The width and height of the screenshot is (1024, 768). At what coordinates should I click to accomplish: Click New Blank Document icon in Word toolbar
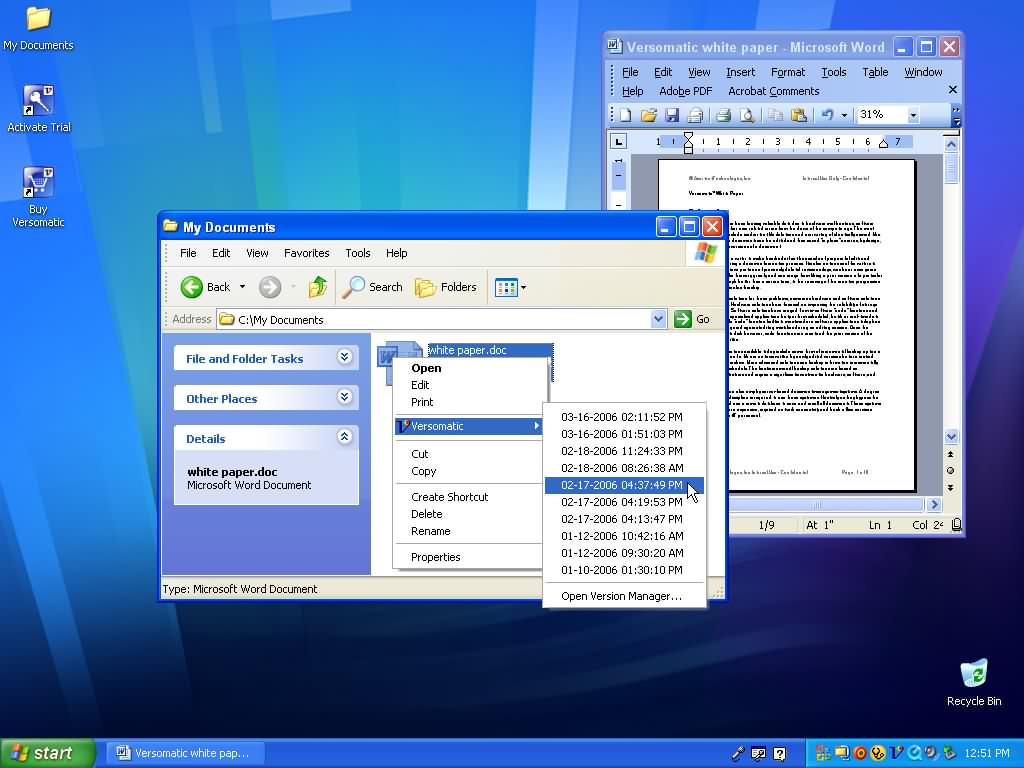(625, 116)
